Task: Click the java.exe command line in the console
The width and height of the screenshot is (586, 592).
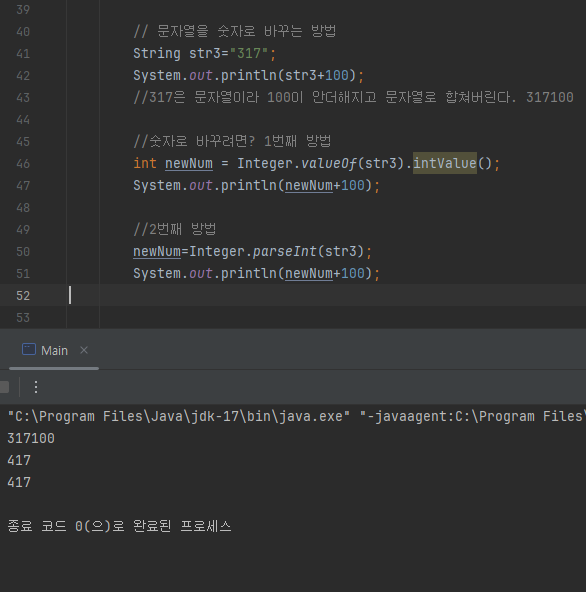Action: pyautogui.click(x=296, y=416)
